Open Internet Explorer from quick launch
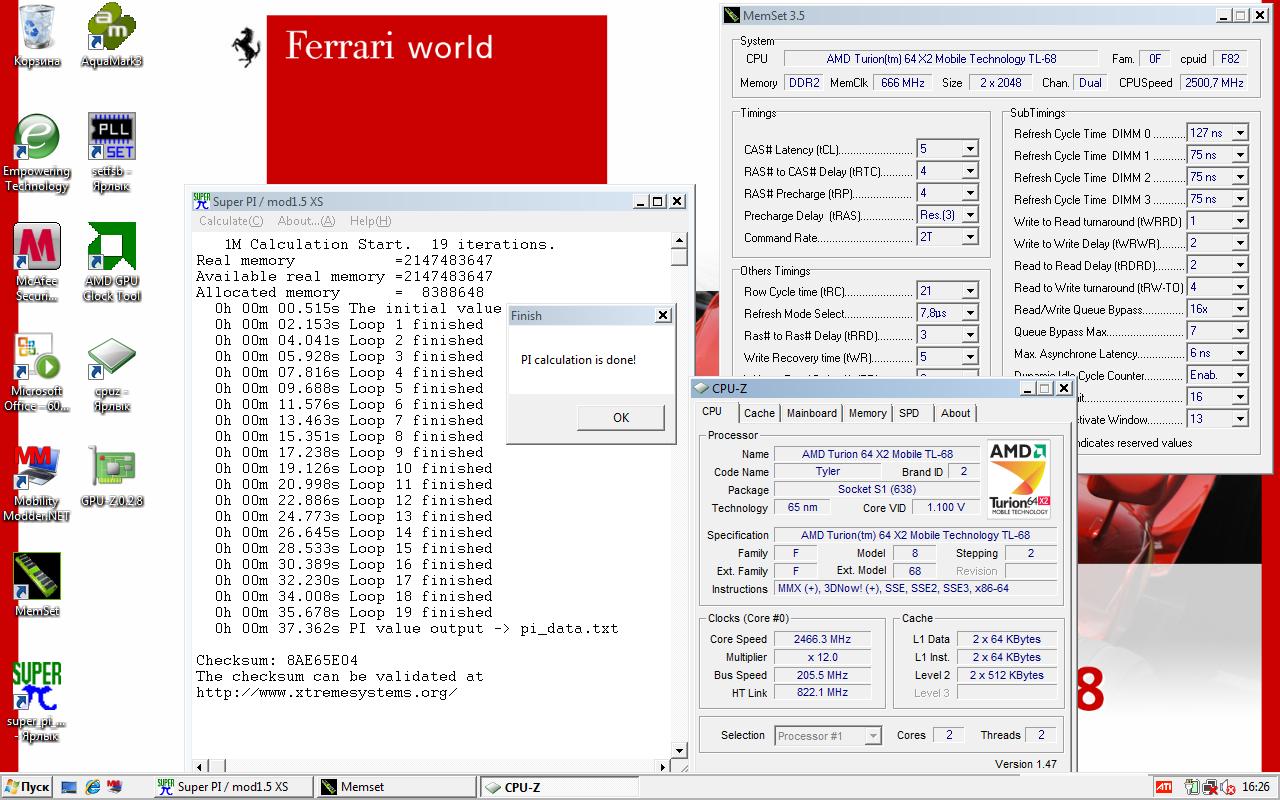Screen dimensions: 1280x800 click(x=93, y=787)
